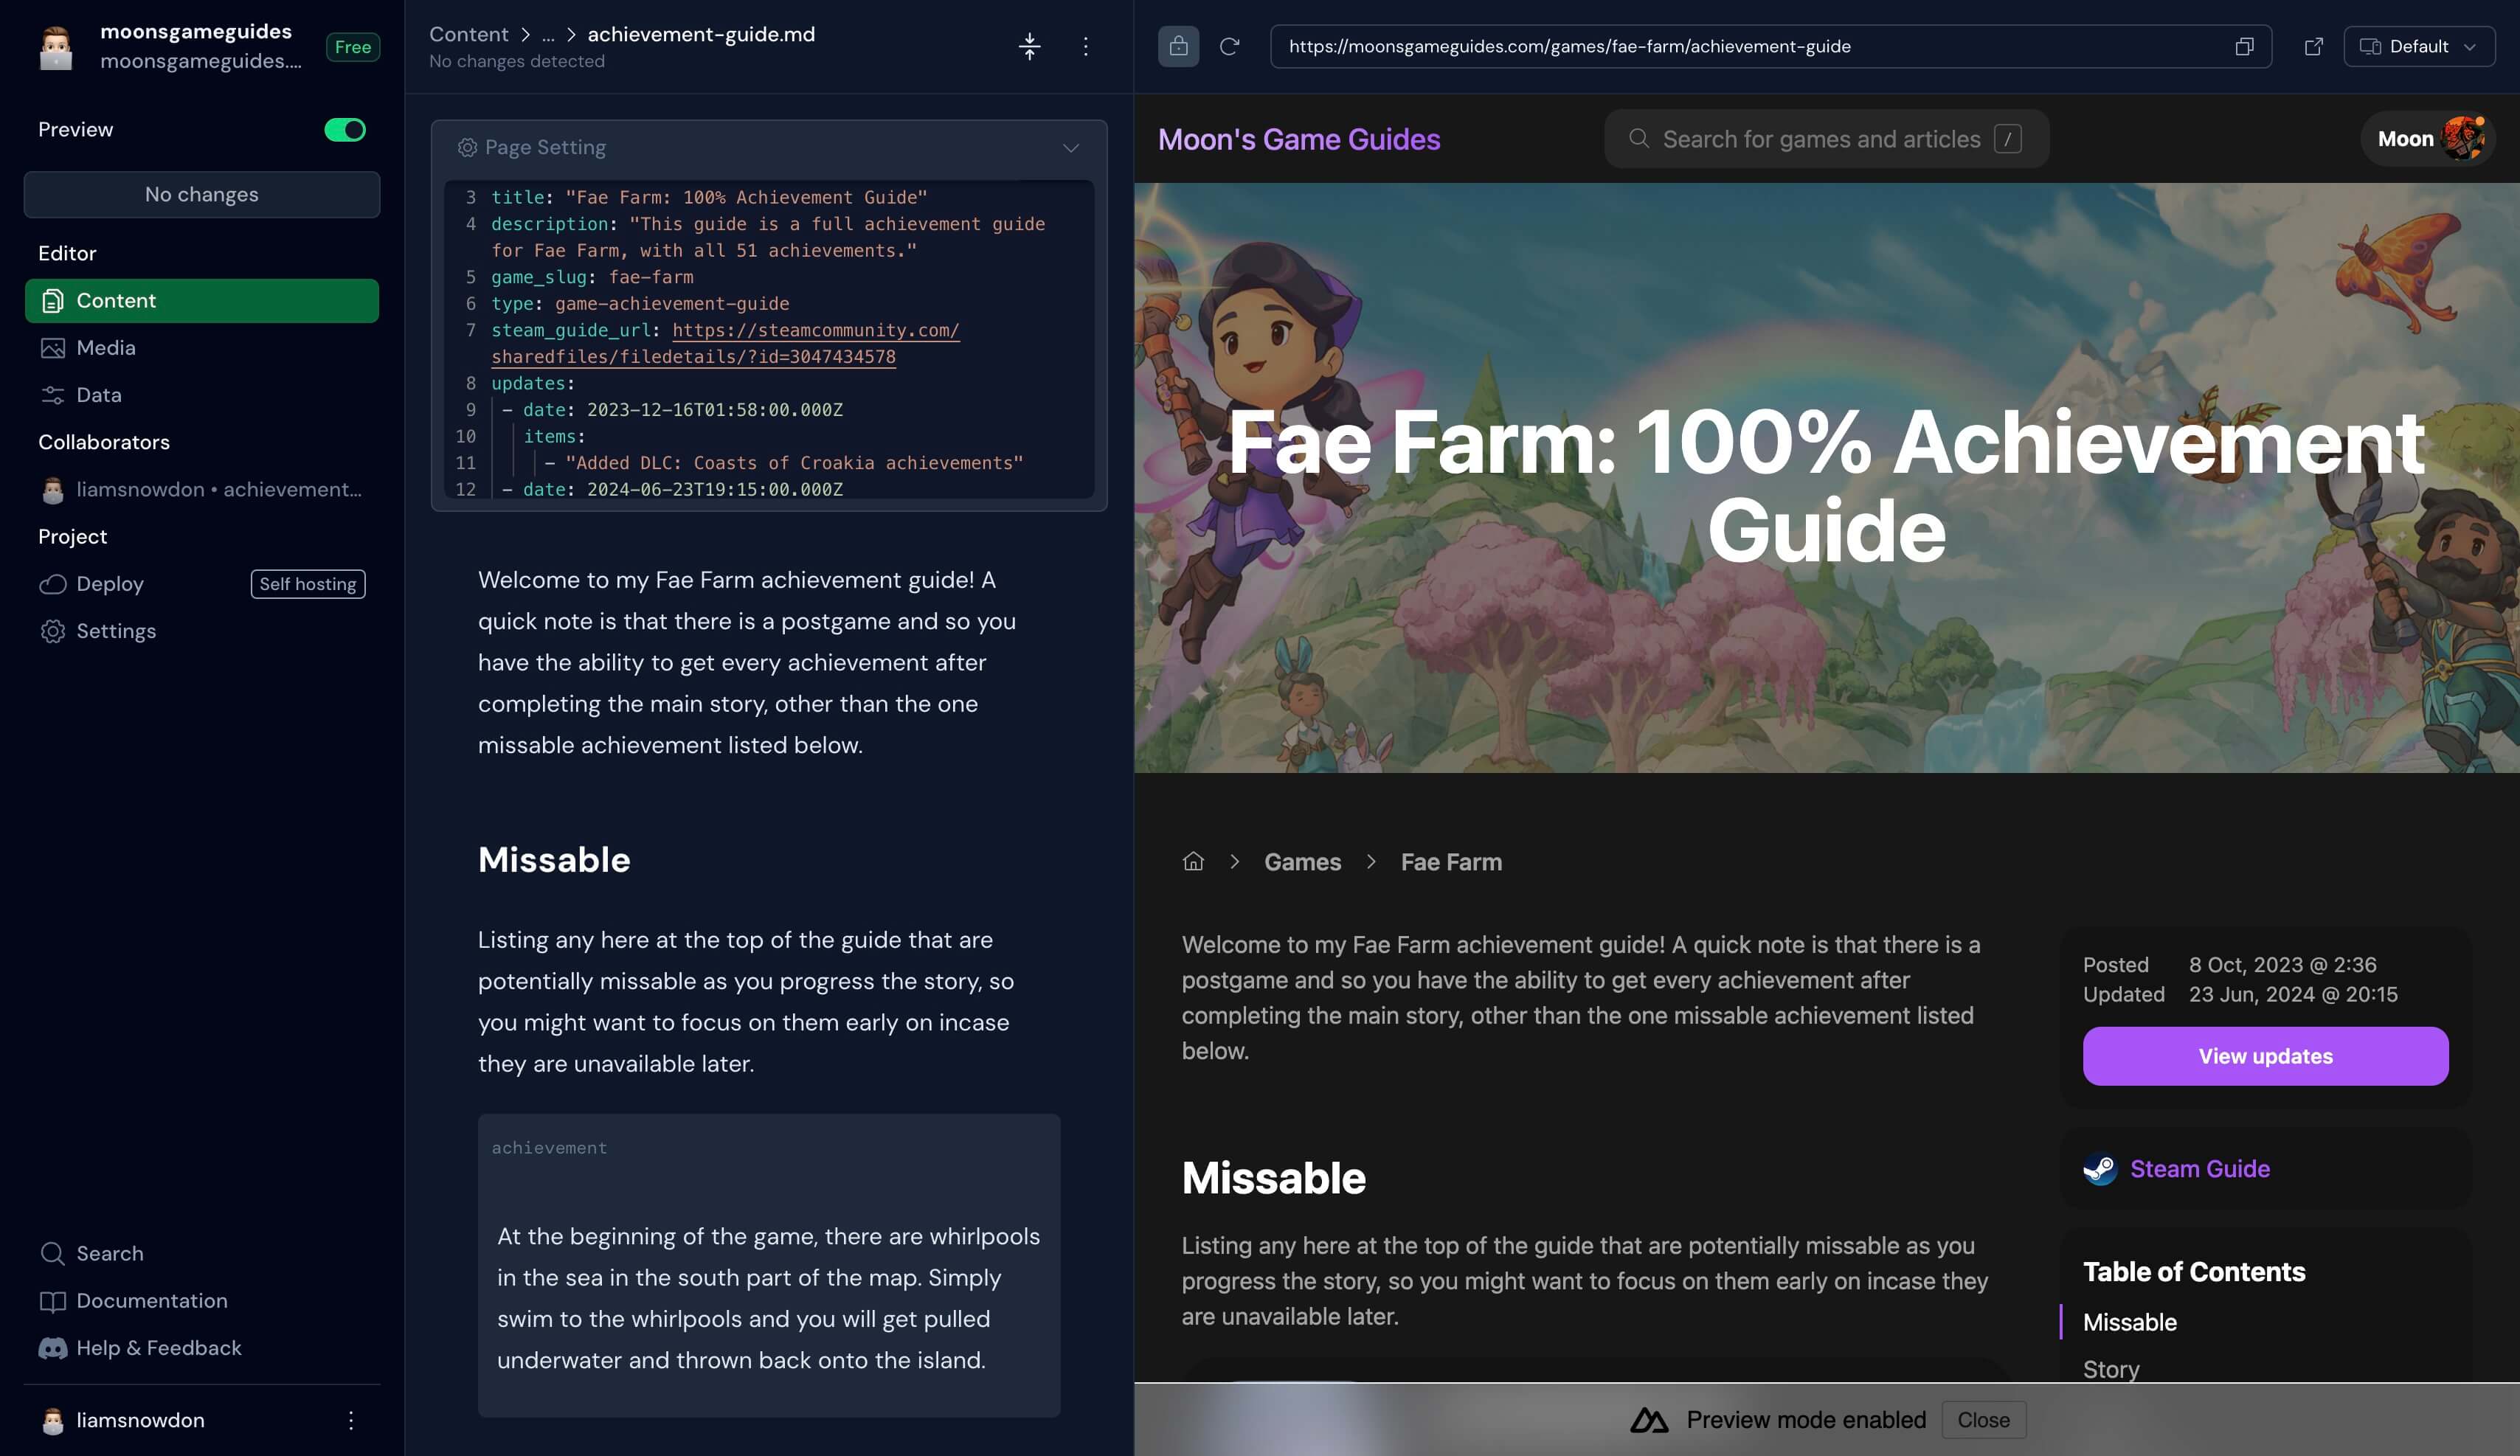2520x1456 pixels.
Task: Click the game_slug fae-farm line
Action: (592, 277)
